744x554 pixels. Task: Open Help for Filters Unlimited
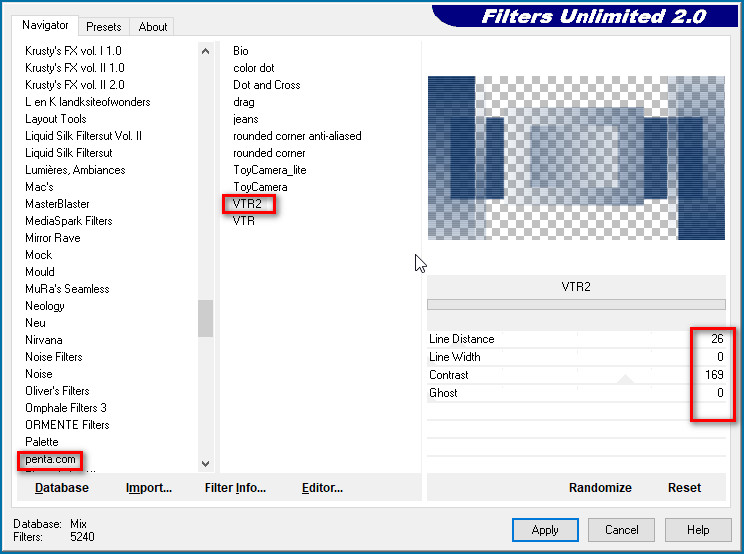point(698,530)
